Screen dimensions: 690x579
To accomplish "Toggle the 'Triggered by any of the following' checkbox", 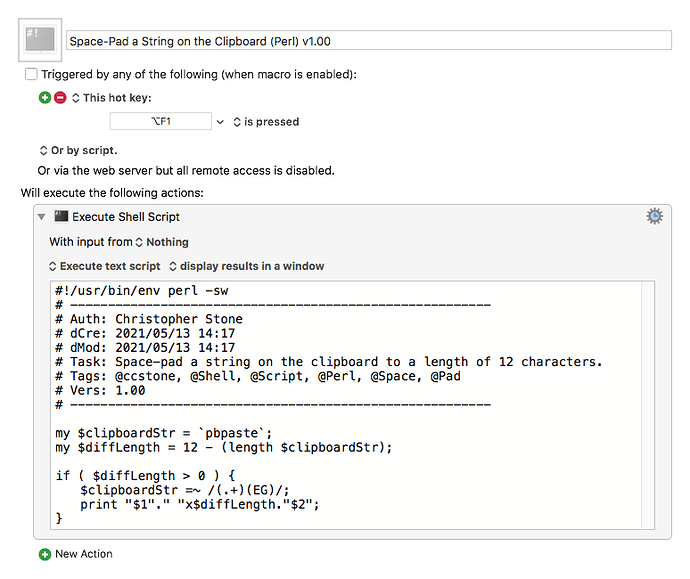I will click(x=31, y=74).
